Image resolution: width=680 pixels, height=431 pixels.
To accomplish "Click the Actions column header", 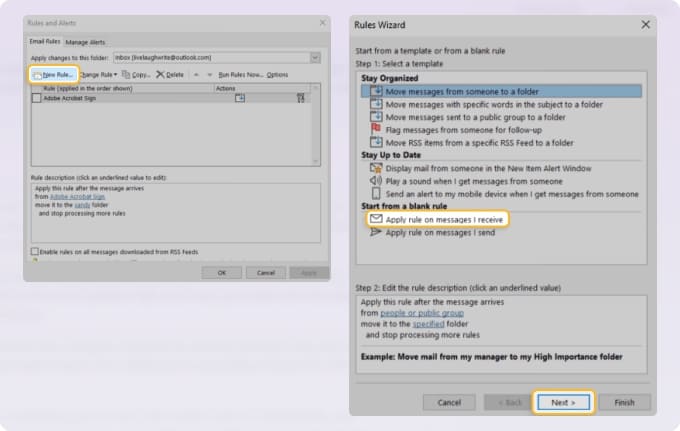I will [262, 88].
